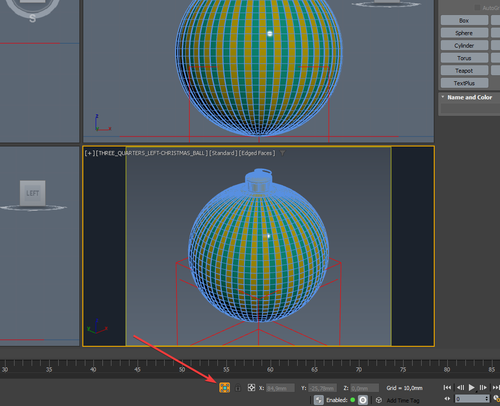This screenshot has width=500, height=406.
Task: Open the Edged Faces display menu
Action: [257, 153]
